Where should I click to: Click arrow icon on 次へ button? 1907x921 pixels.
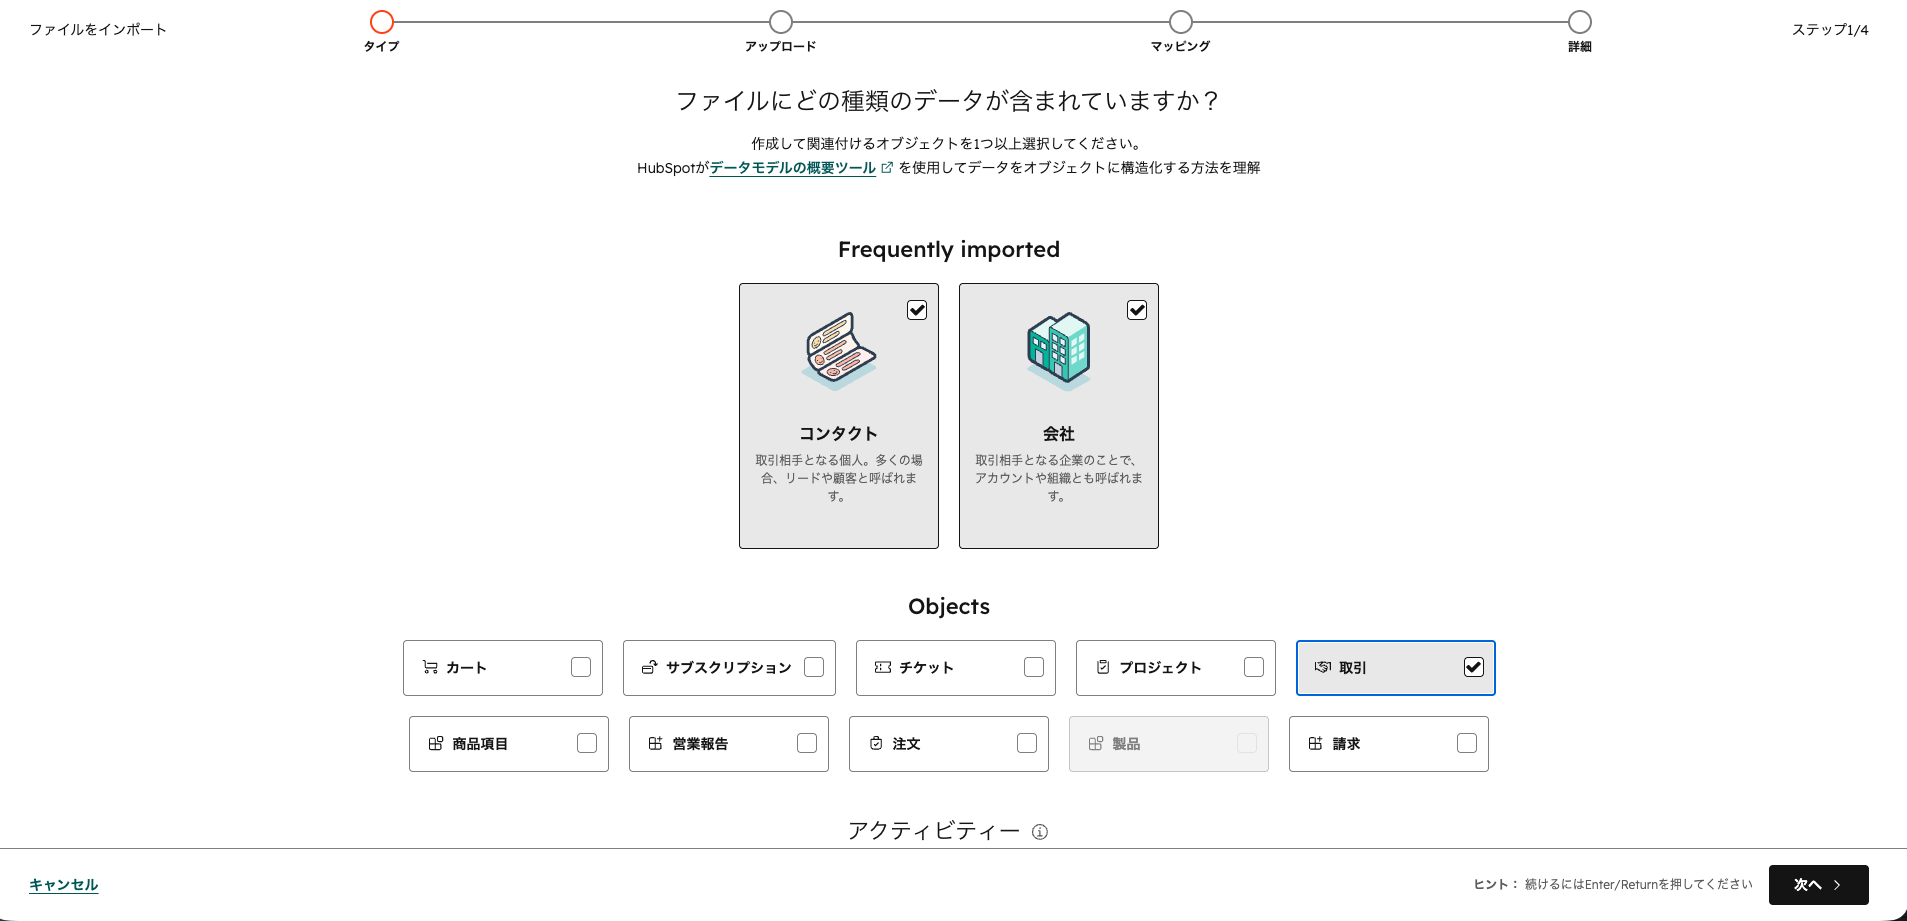[x=1838, y=885]
